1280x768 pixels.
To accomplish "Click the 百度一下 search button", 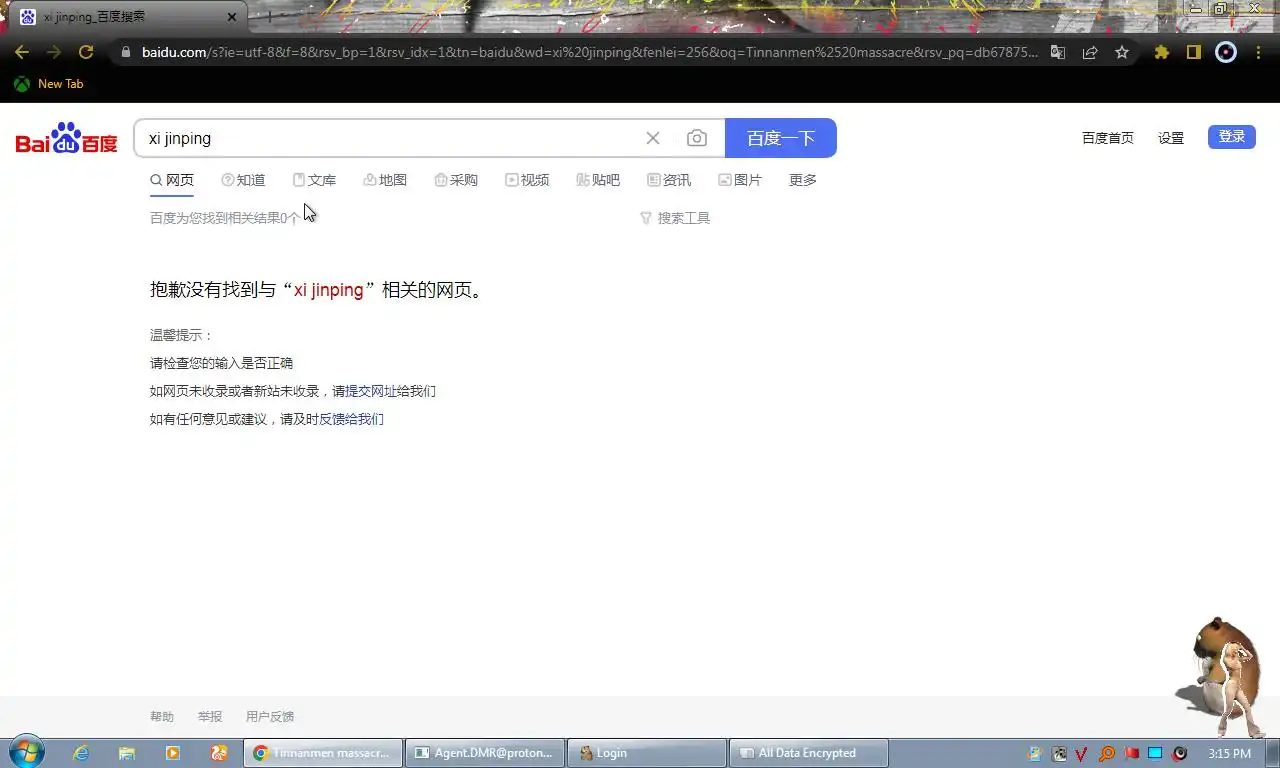I will [x=781, y=138].
